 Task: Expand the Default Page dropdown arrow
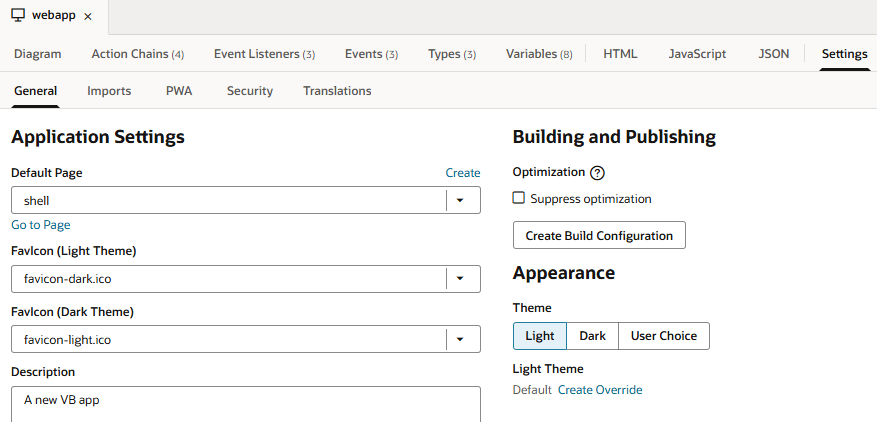(x=460, y=200)
